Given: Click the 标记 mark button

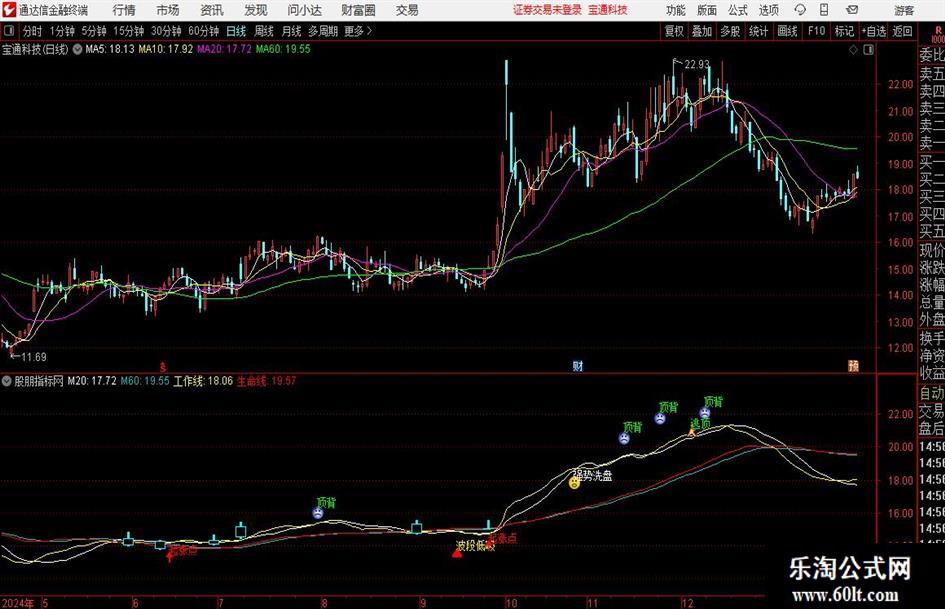Looking at the screenshot, I should (x=844, y=31).
